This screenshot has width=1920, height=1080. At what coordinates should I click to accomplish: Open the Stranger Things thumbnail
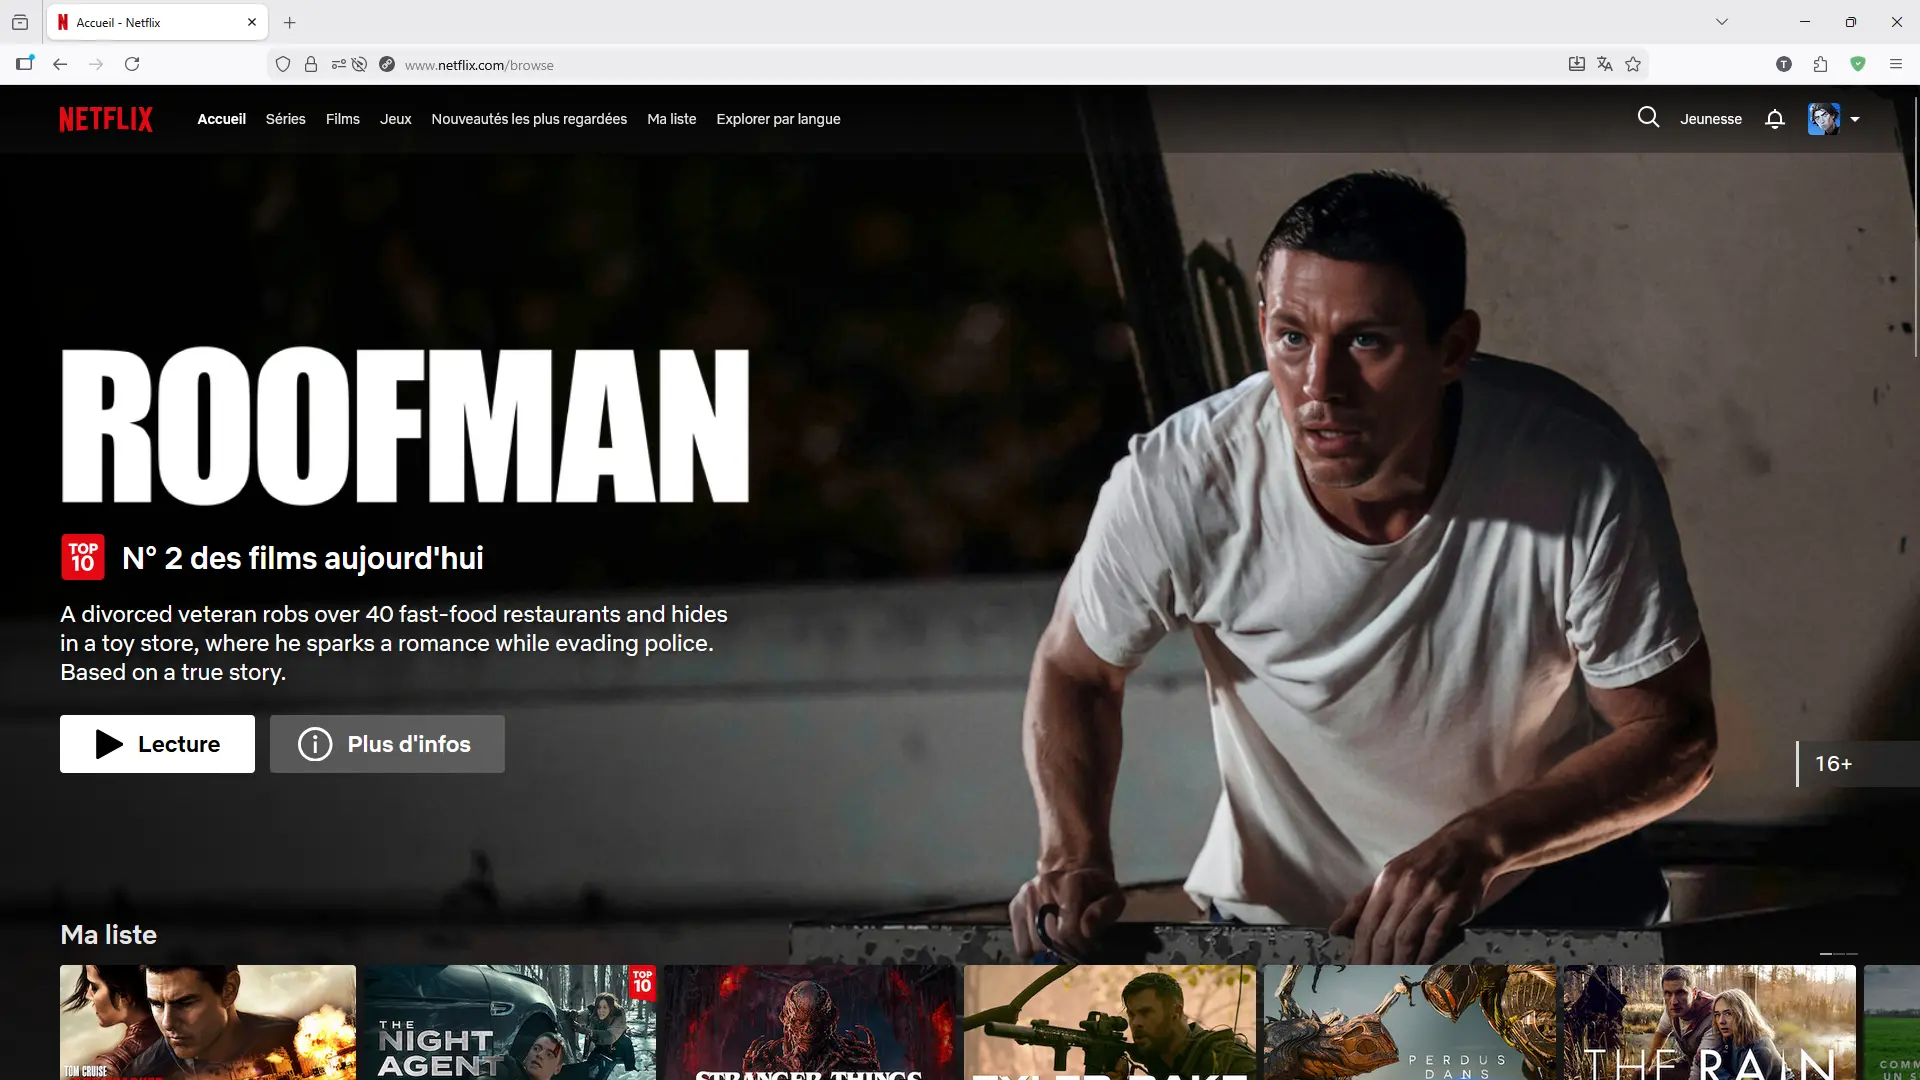coord(810,1022)
